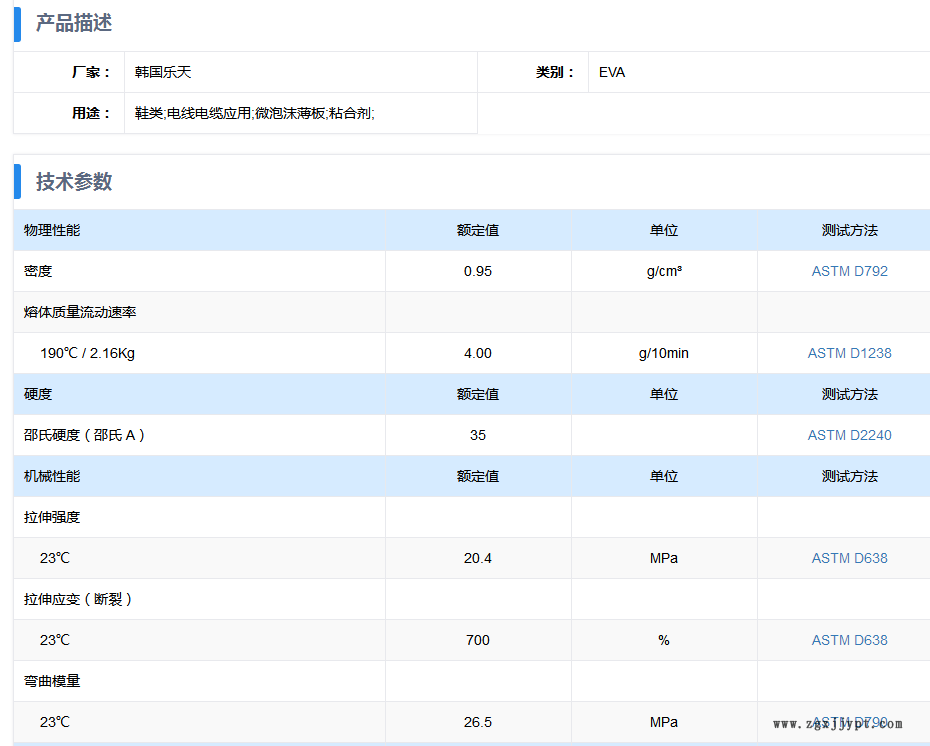The image size is (930, 746).
Task: Click the ASTM D2240 hardness test link
Action: [x=849, y=435]
